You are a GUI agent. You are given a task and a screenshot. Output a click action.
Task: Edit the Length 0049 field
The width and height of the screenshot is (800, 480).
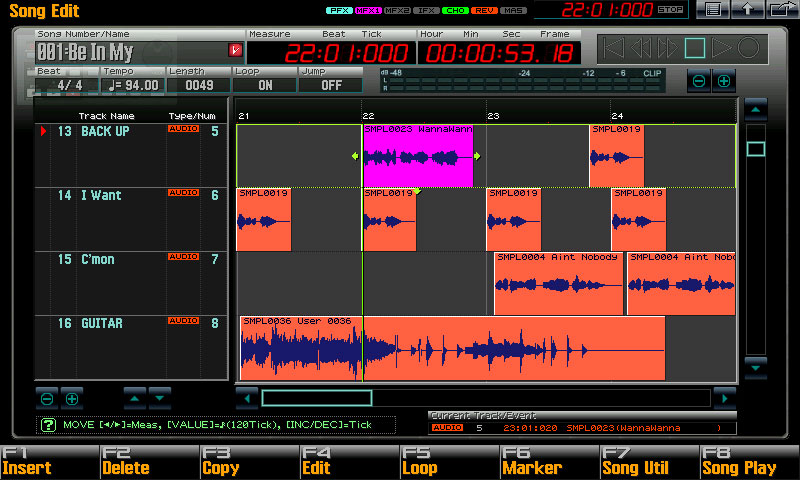click(x=199, y=85)
